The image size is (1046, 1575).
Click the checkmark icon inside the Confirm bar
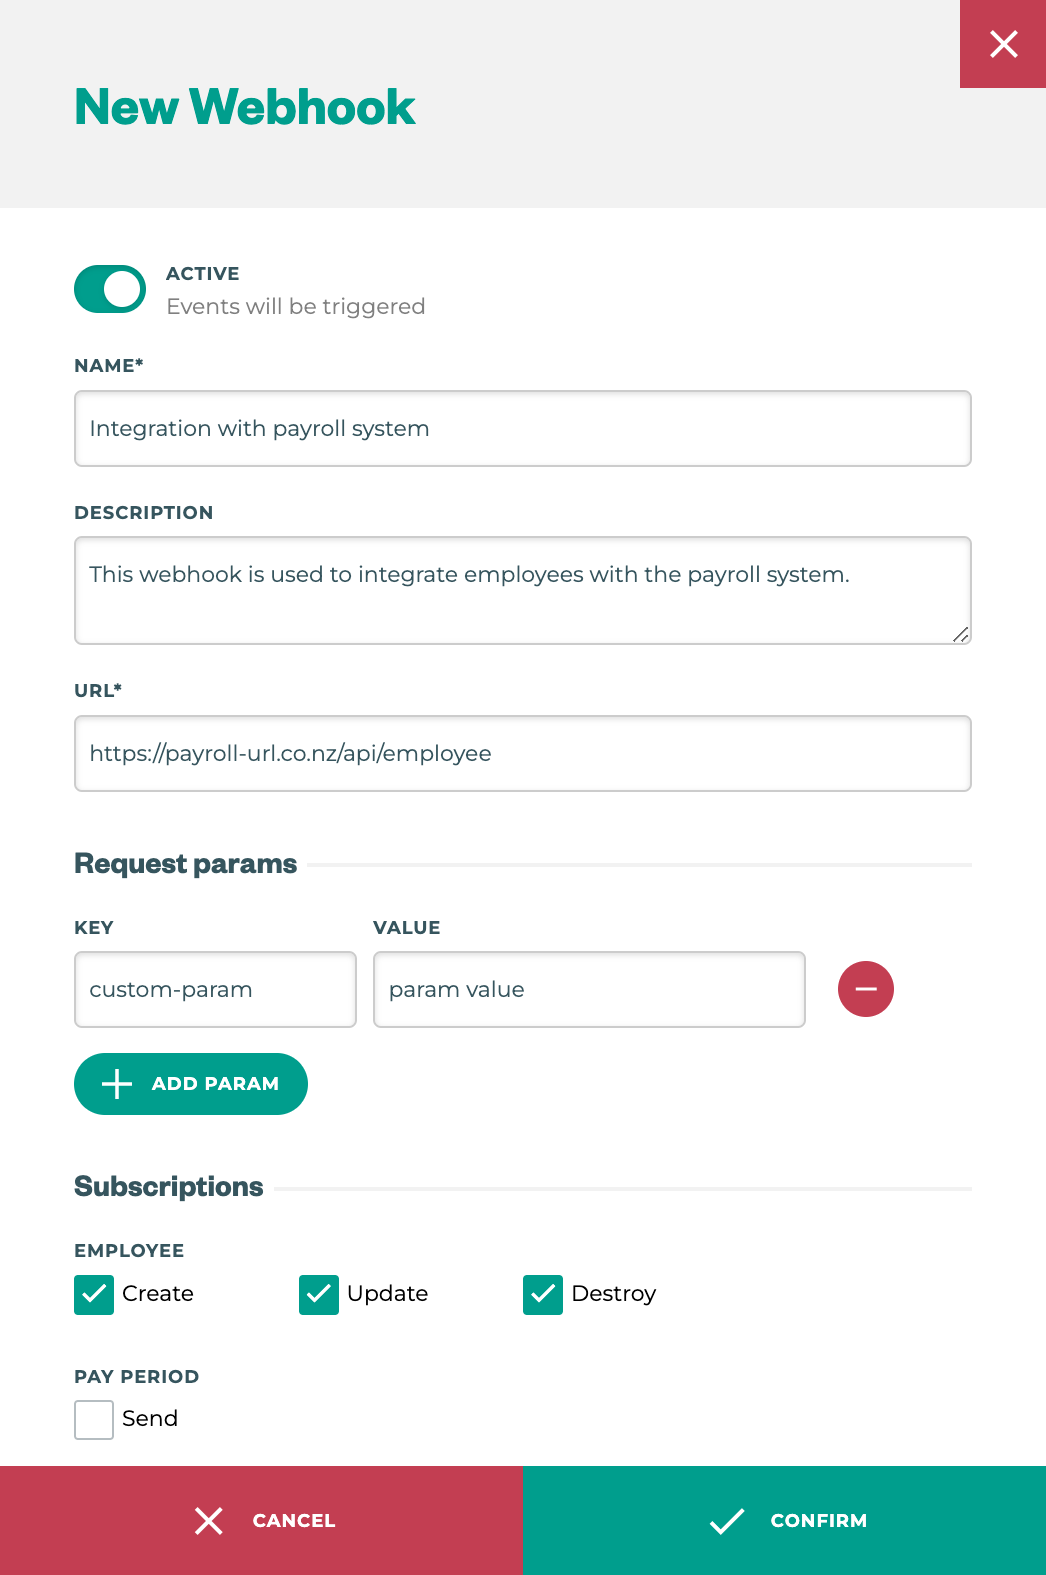pos(727,1520)
